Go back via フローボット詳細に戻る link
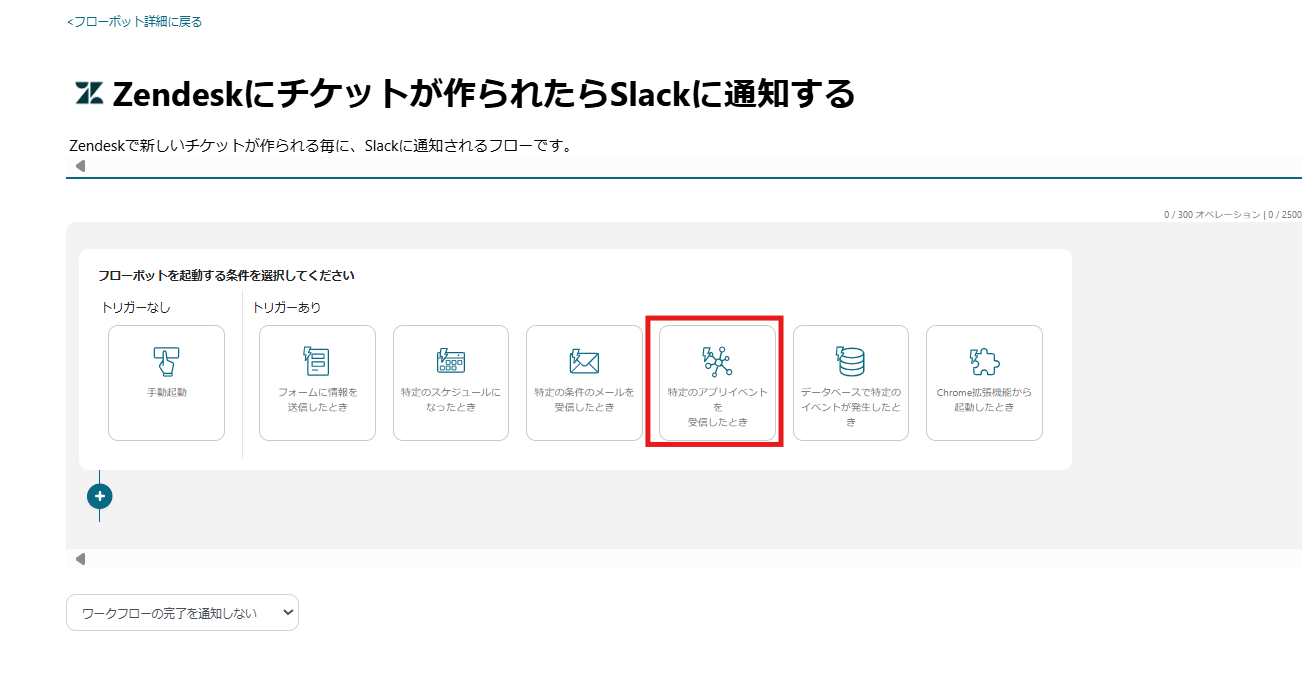The width and height of the screenshot is (1302, 687). click(134, 21)
